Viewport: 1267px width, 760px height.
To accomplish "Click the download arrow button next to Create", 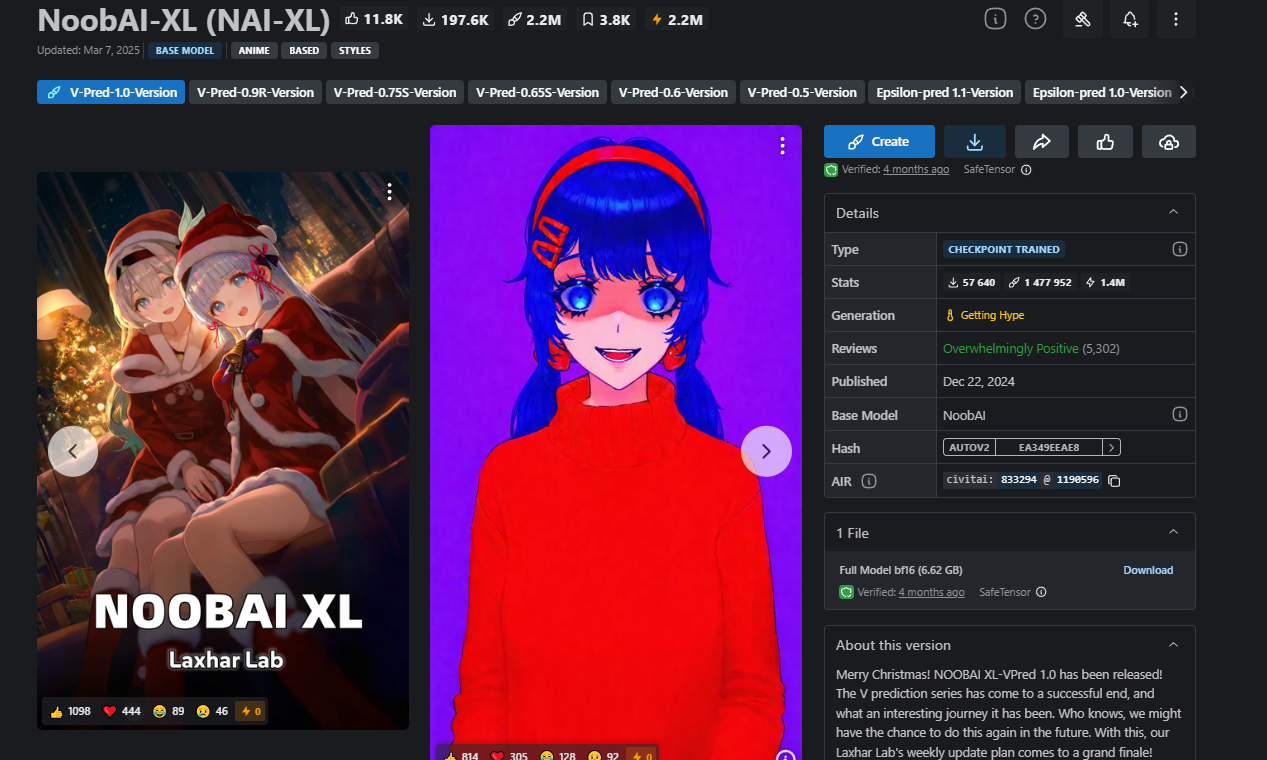I will coord(975,141).
